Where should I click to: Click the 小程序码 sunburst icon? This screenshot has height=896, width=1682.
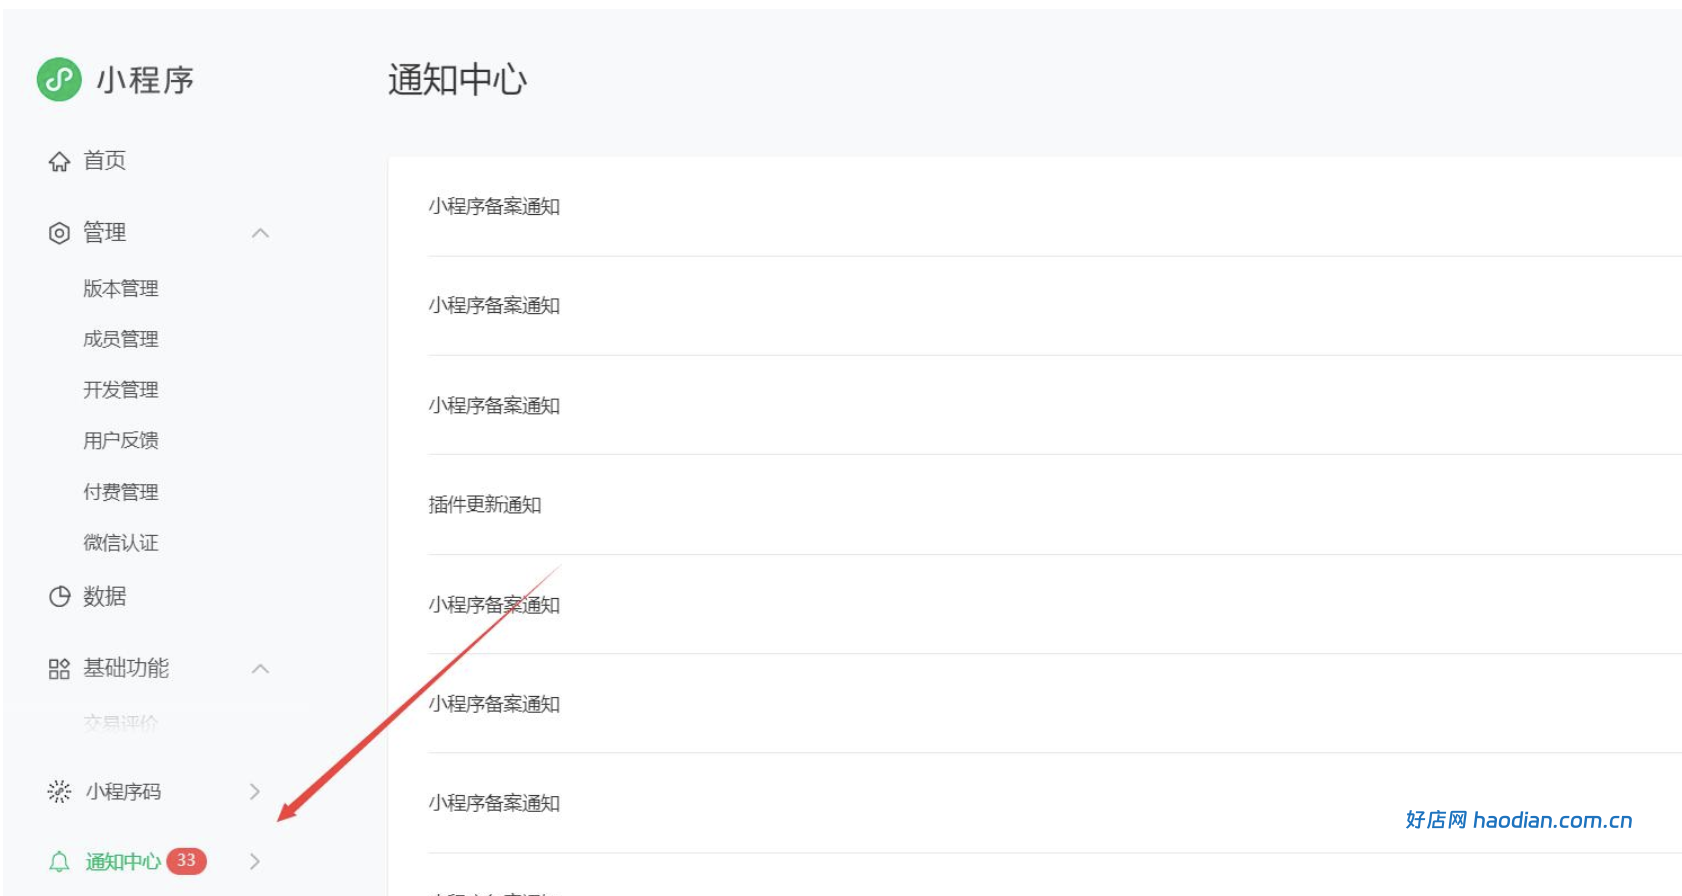pyautogui.click(x=59, y=792)
